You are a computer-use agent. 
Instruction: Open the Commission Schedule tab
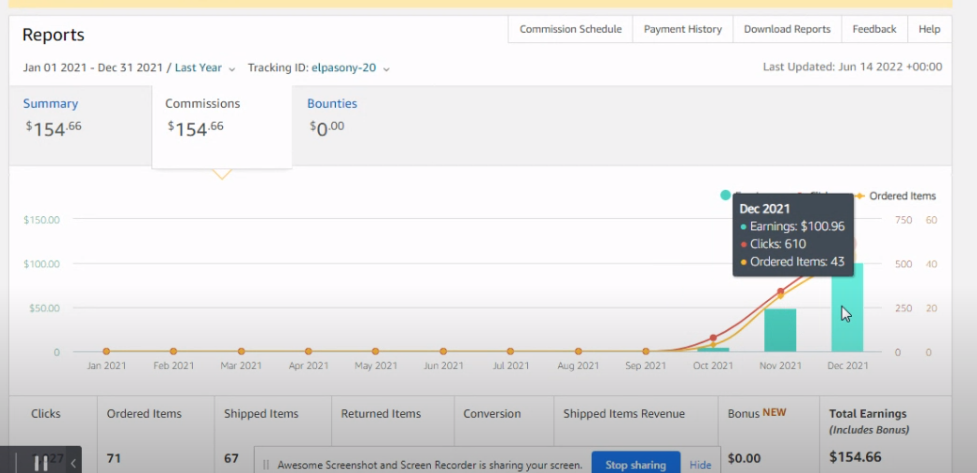pos(570,29)
